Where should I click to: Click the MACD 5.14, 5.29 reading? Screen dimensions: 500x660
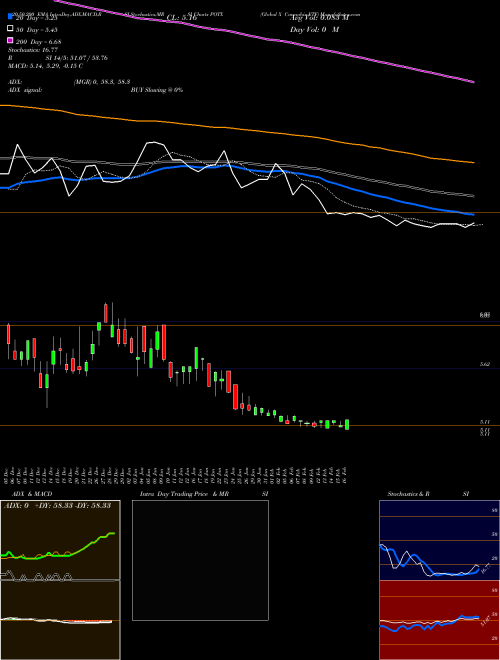[x=45, y=66]
